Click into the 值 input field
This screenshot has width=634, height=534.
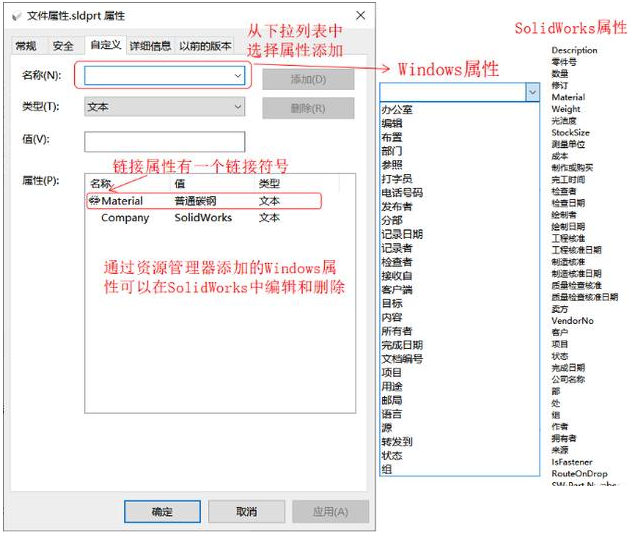point(164,141)
